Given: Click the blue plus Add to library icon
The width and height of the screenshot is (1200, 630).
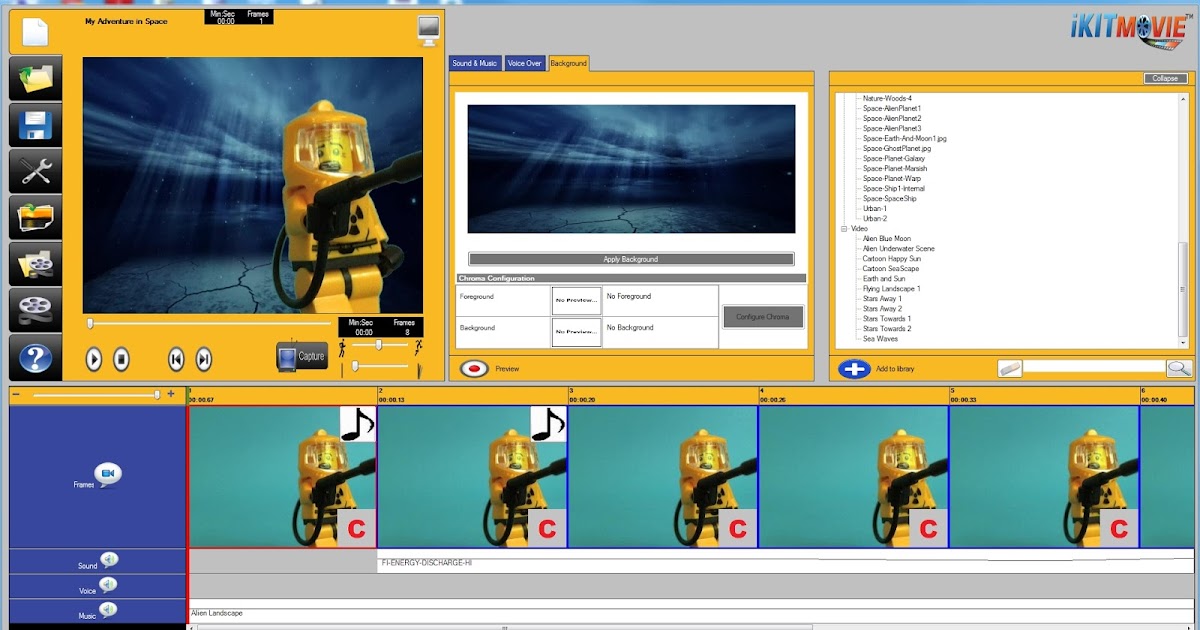Looking at the screenshot, I should click(854, 368).
